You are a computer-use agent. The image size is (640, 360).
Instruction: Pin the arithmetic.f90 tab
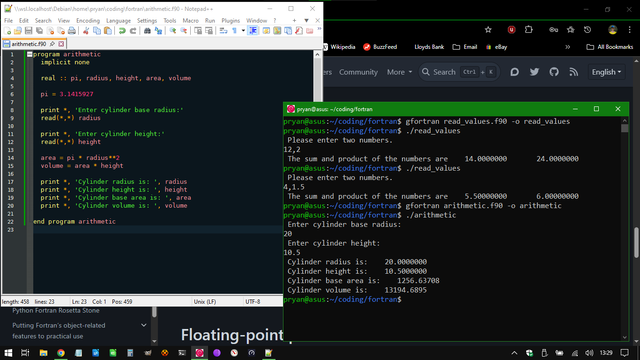[x=52, y=44]
